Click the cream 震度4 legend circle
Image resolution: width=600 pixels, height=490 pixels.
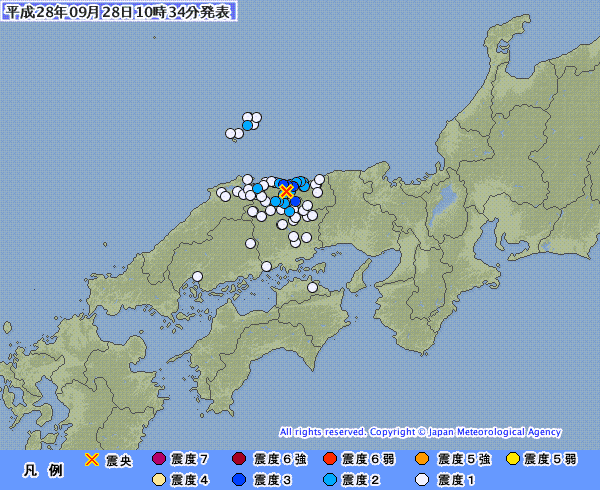(x=159, y=480)
